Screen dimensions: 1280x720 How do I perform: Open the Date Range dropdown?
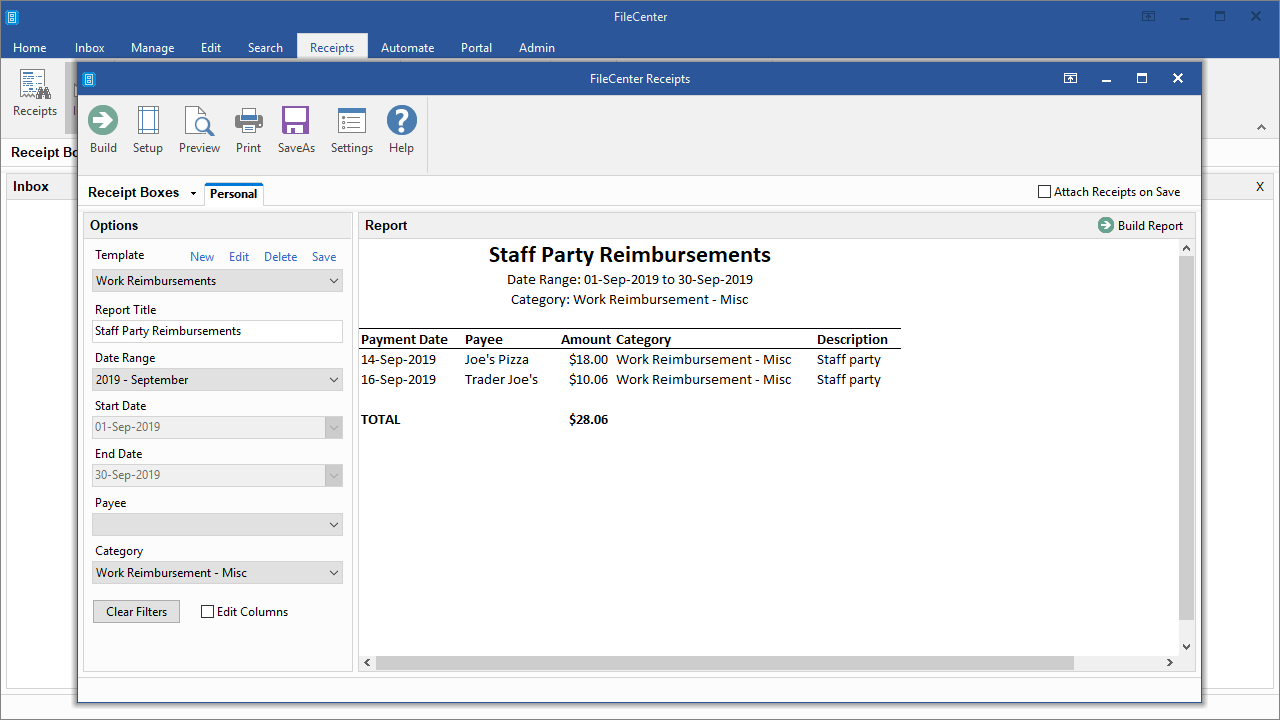click(217, 380)
